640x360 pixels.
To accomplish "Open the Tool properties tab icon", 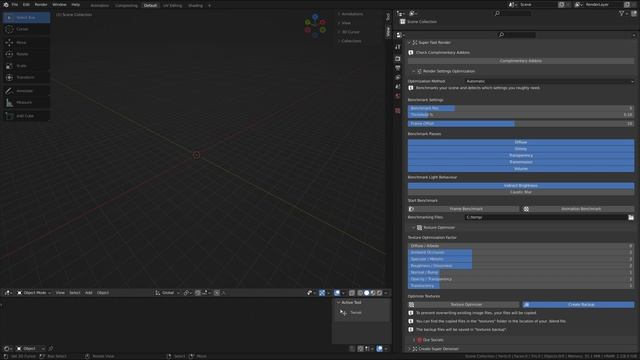I will point(398,47).
